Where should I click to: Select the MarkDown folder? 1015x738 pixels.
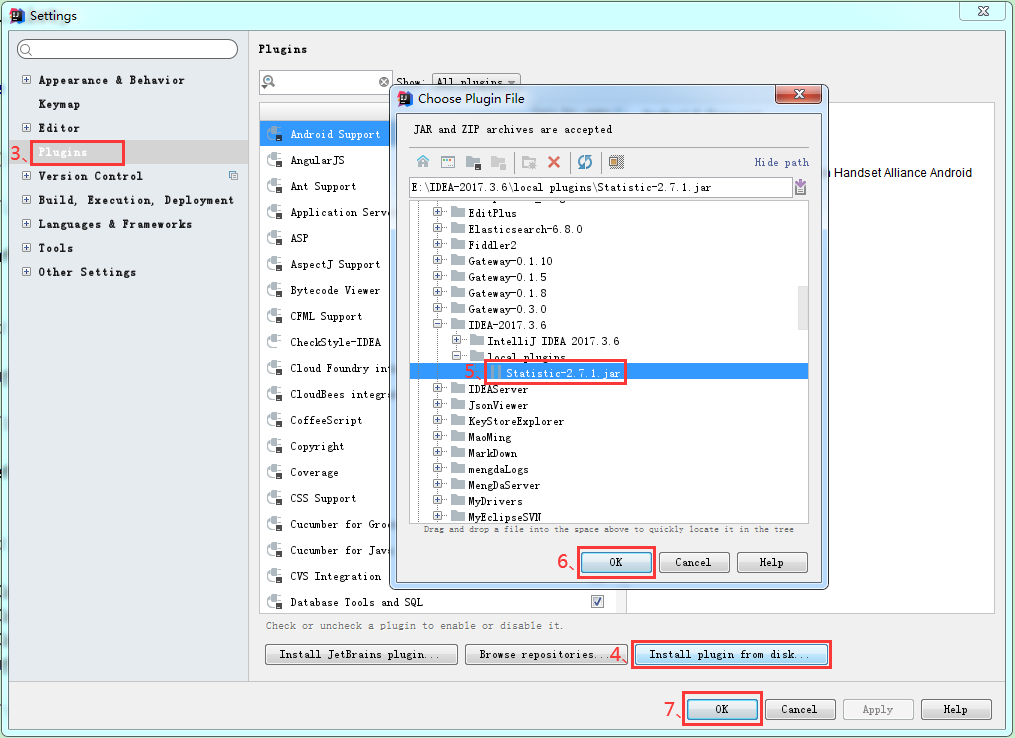492,453
